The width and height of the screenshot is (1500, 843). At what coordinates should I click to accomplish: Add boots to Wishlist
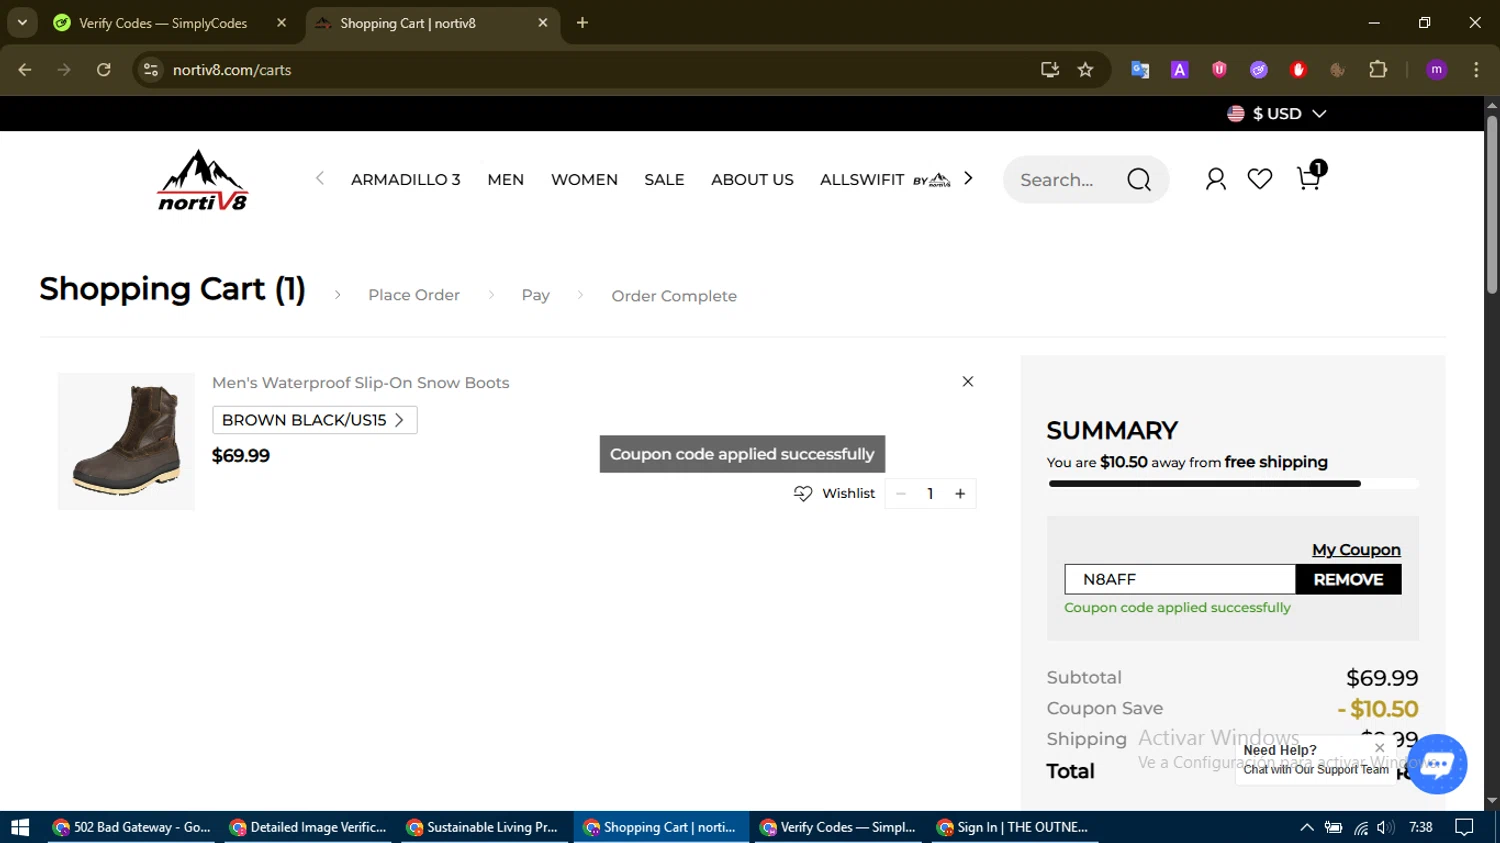click(x=834, y=493)
